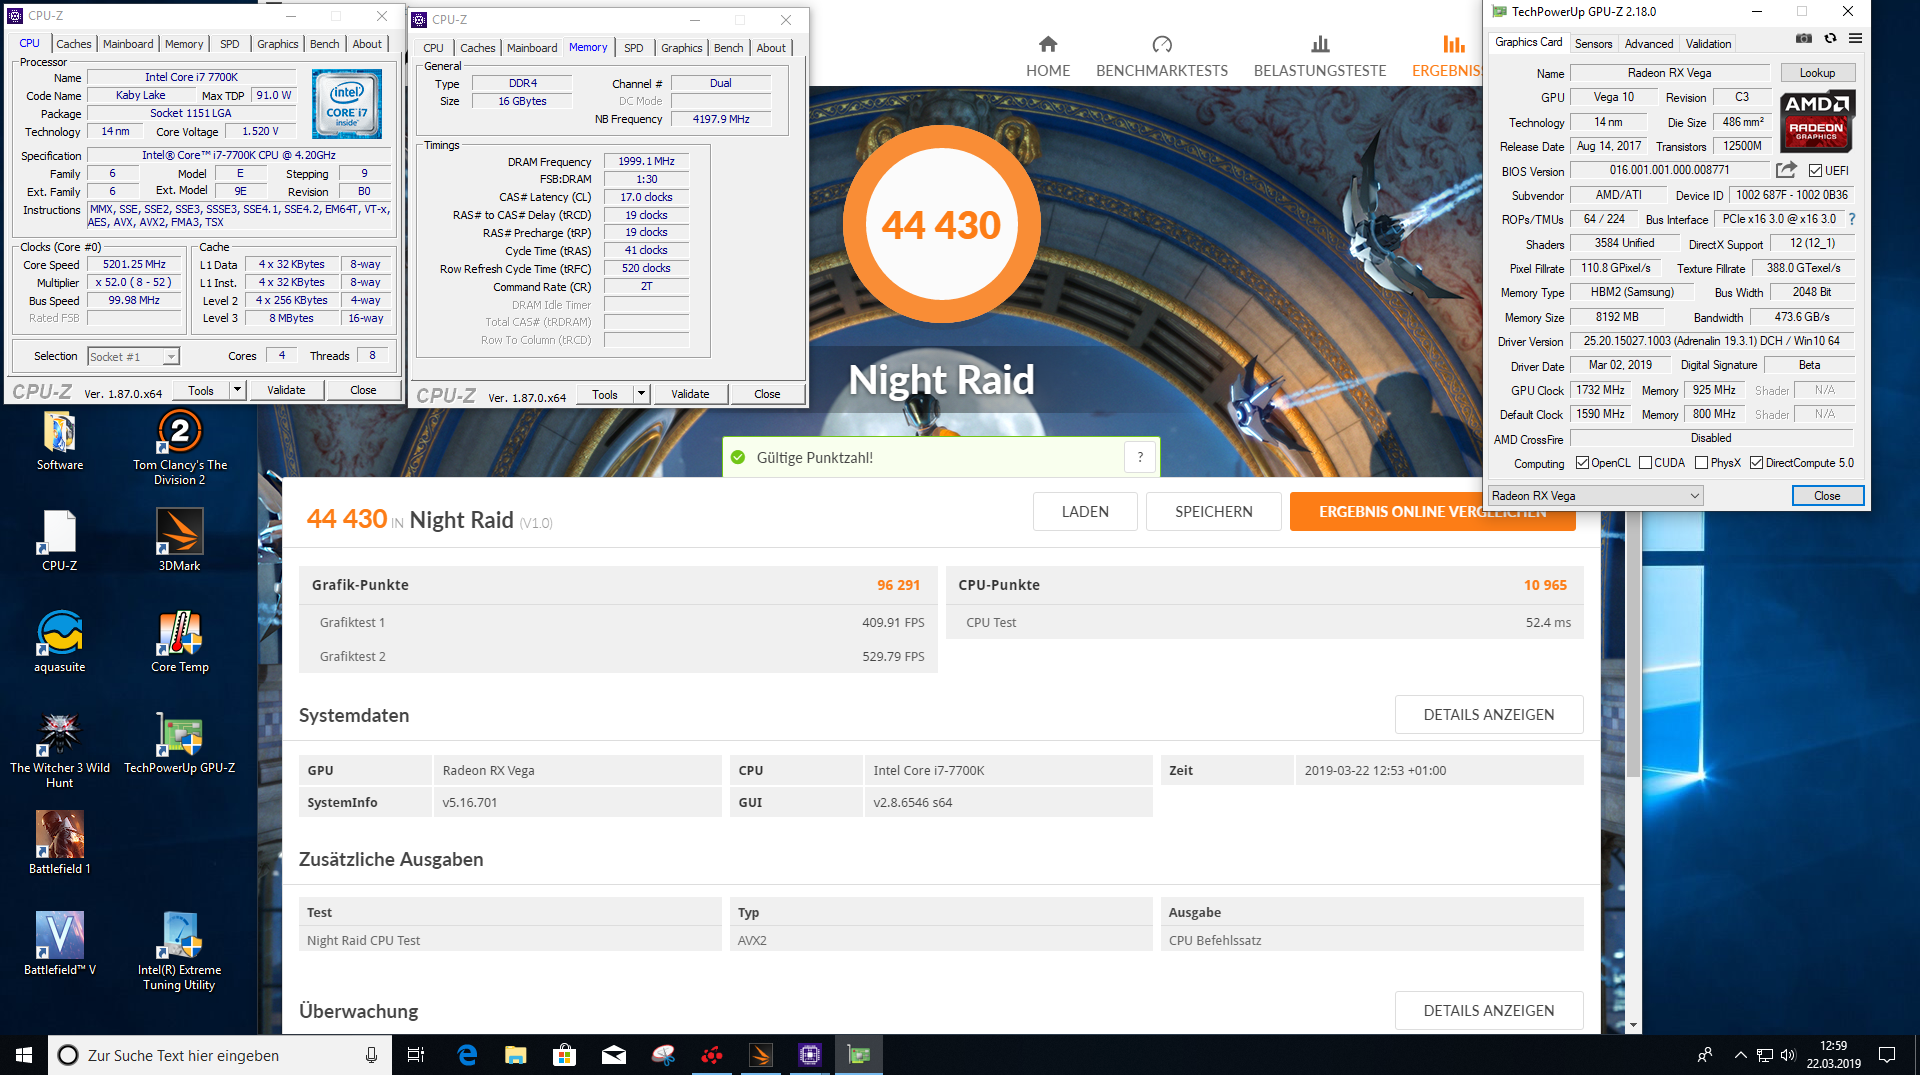1920x1075 pixels.
Task: Show hidden system tray icons
Action: (1741, 1055)
